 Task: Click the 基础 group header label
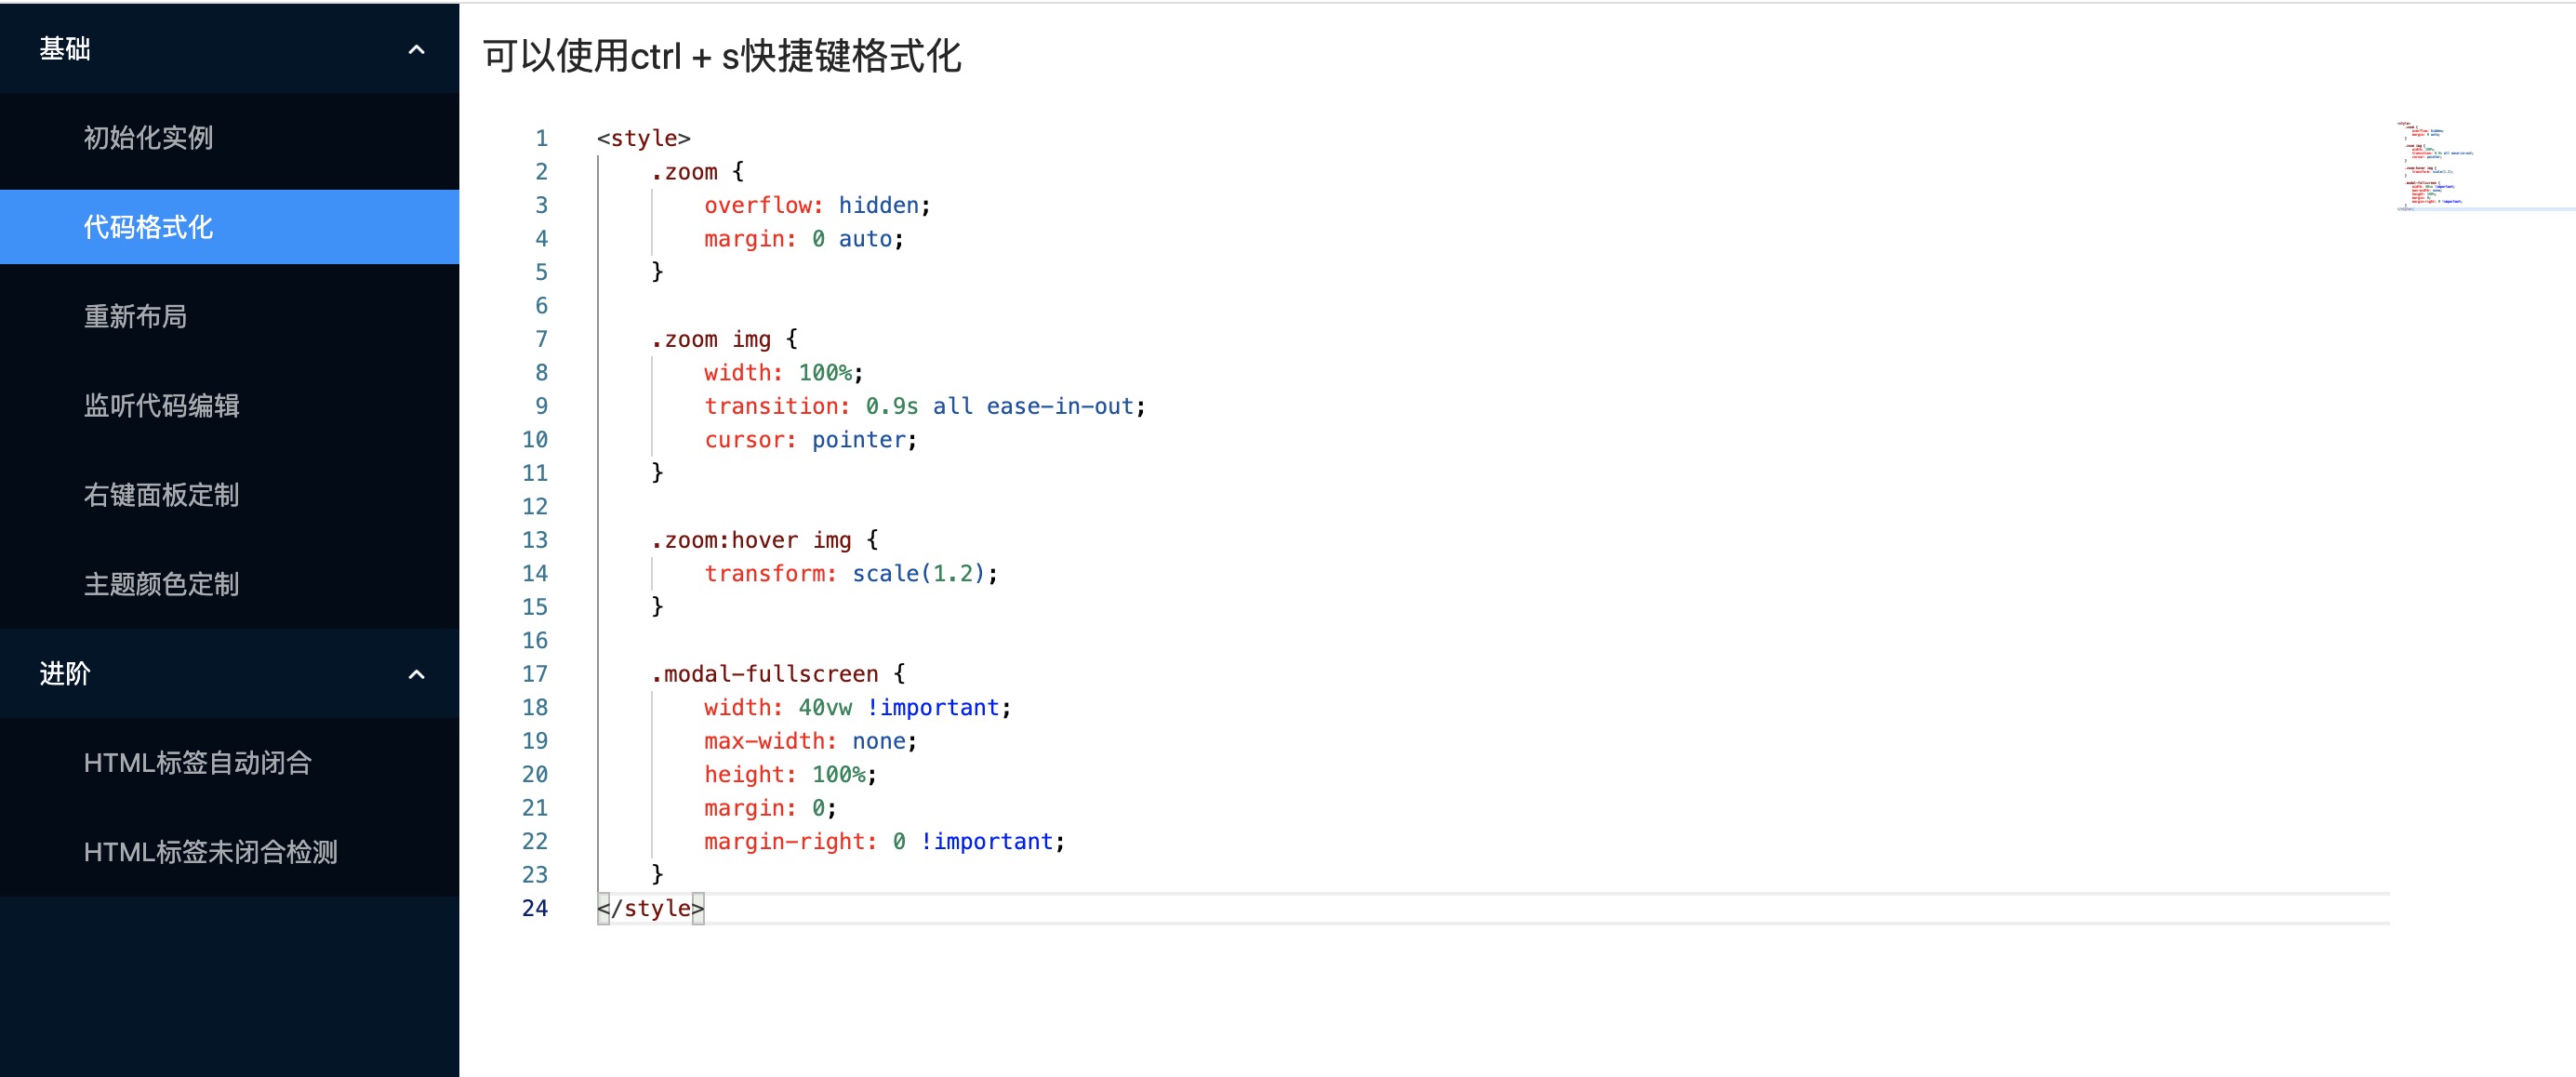(x=65, y=49)
